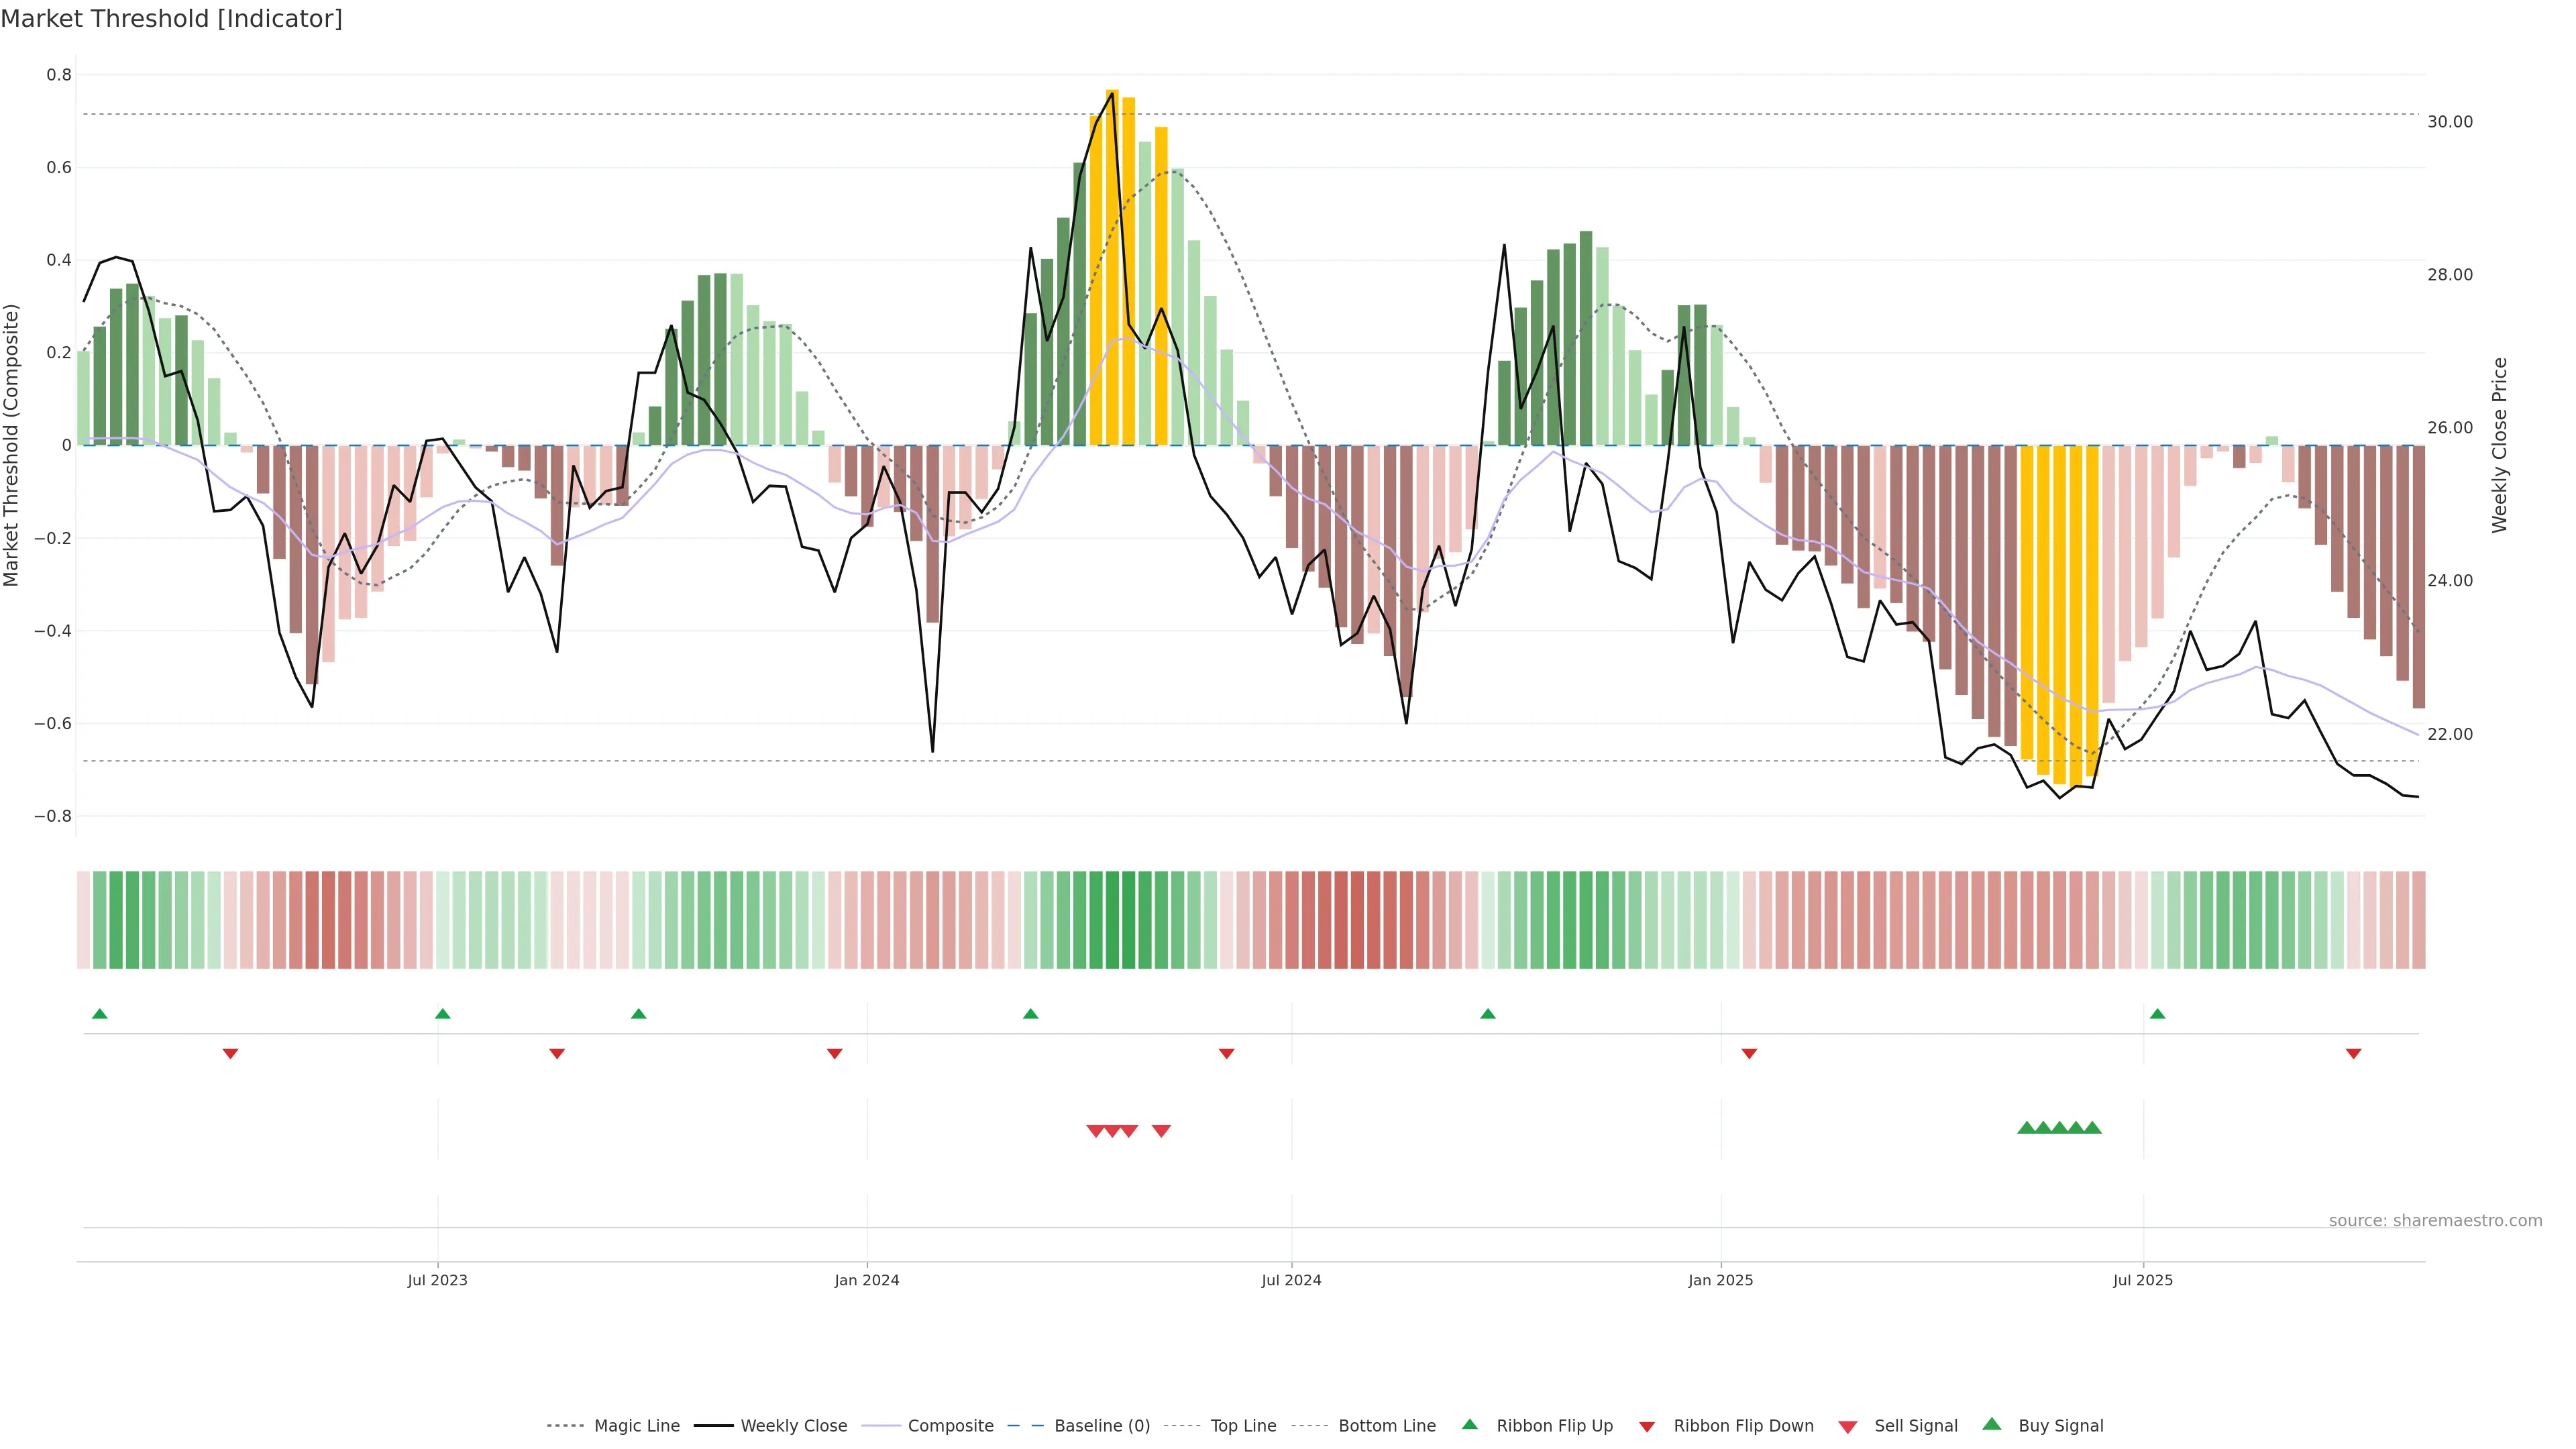Click the Sell Signal legend icon
2576x1449 pixels.
(x=1848, y=1427)
